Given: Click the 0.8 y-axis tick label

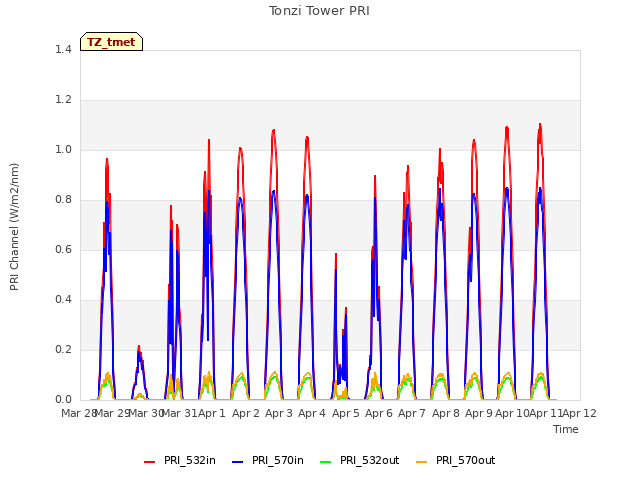Looking at the screenshot, I should (x=63, y=200).
